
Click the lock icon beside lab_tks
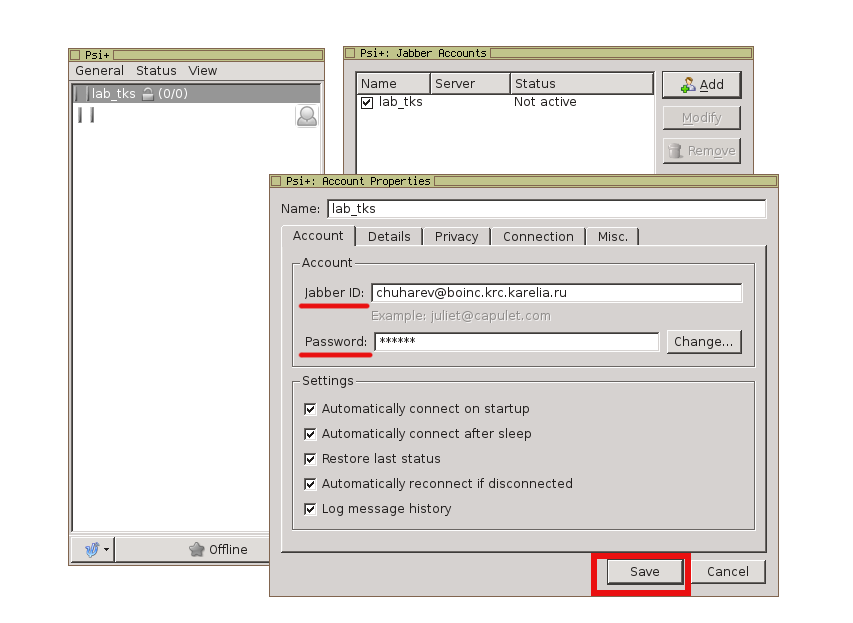(147, 94)
